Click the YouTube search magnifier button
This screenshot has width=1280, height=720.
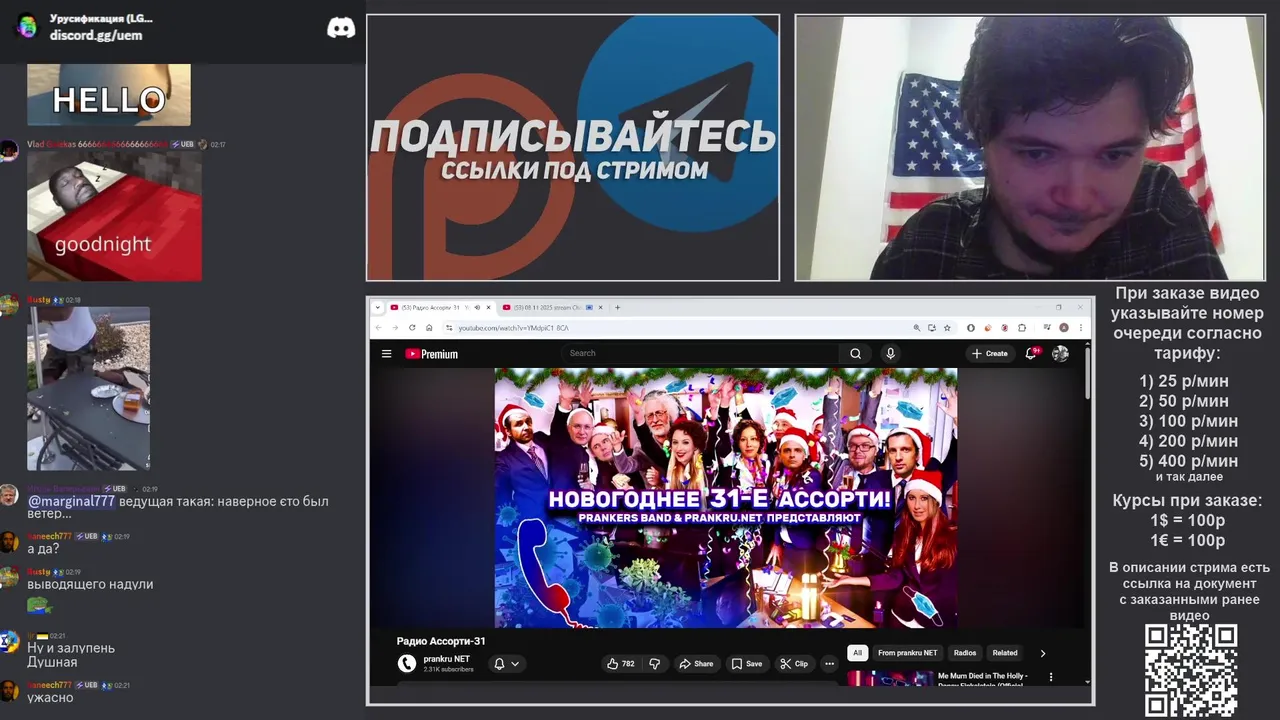tap(855, 353)
